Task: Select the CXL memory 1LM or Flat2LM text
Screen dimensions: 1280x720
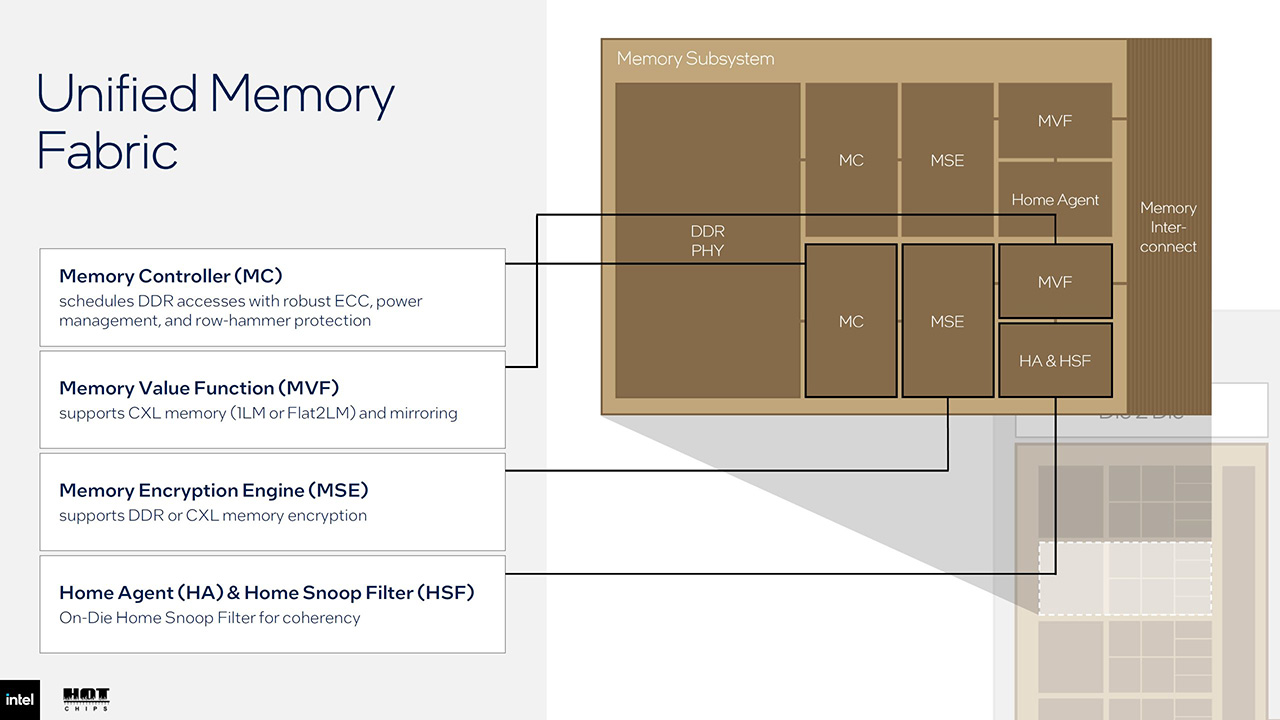Action: pyautogui.click(x=258, y=413)
